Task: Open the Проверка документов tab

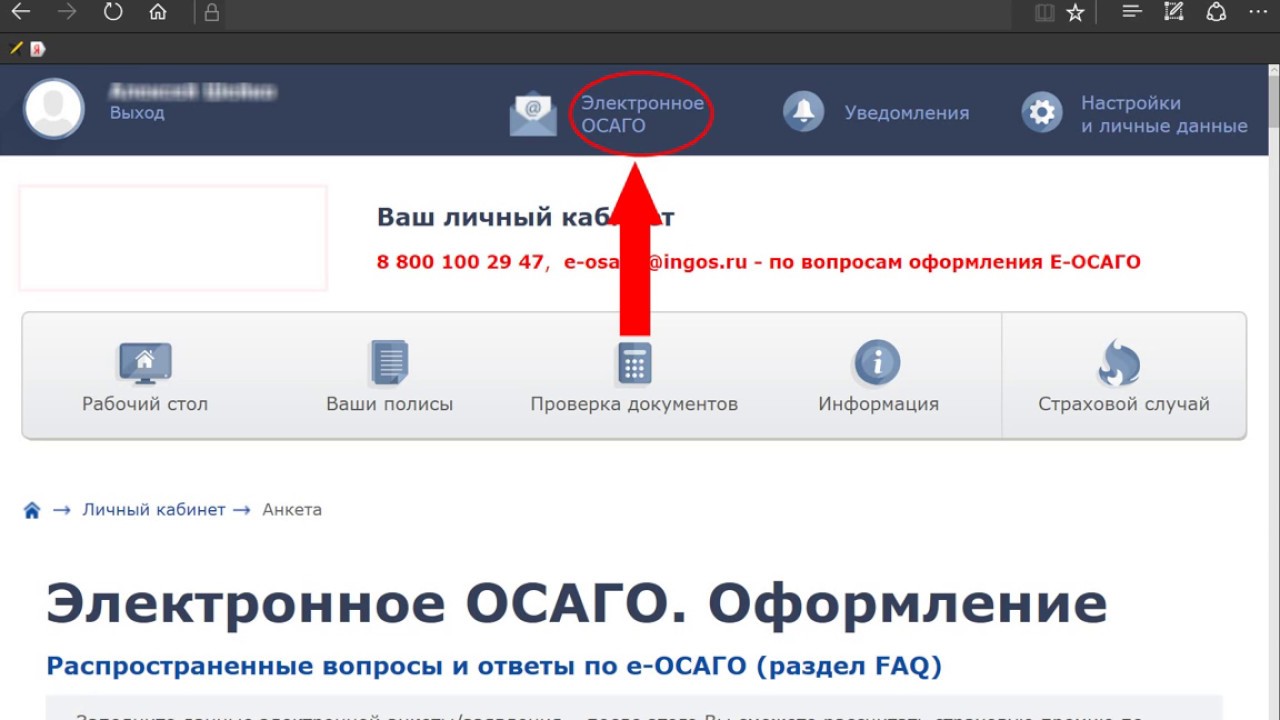Action: pos(634,376)
